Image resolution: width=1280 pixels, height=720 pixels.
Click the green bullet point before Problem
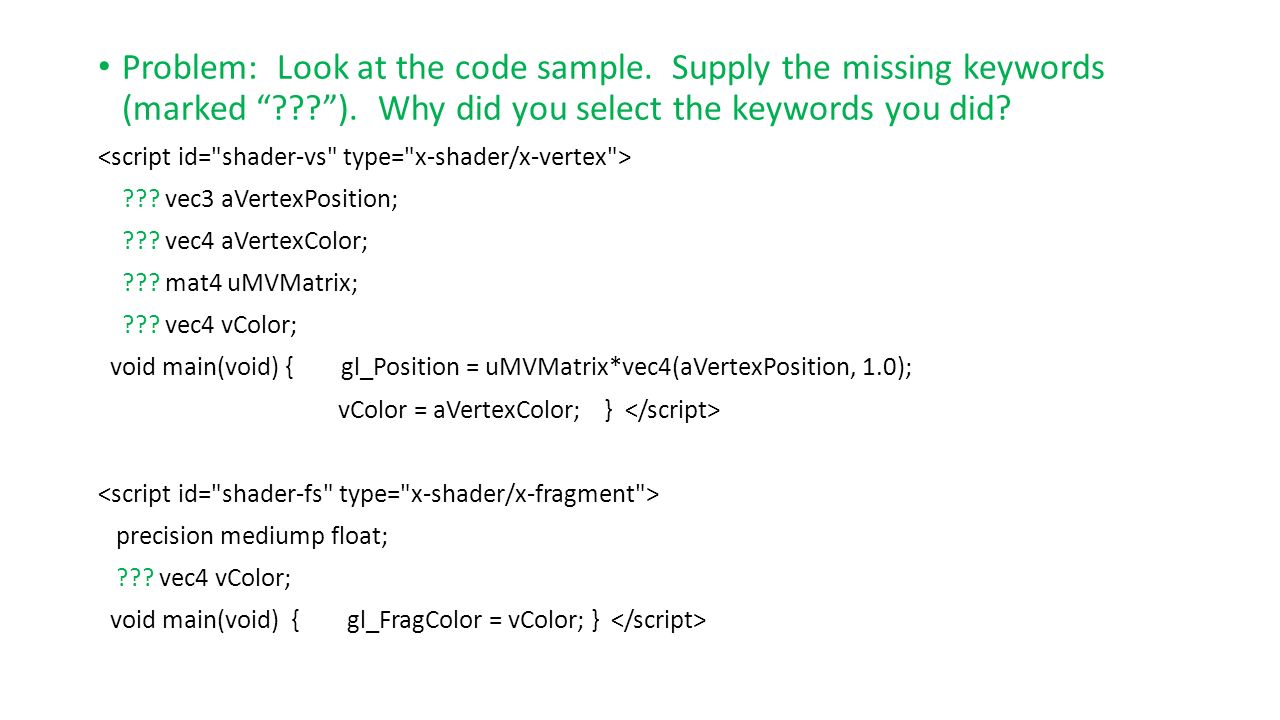tap(104, 67)
